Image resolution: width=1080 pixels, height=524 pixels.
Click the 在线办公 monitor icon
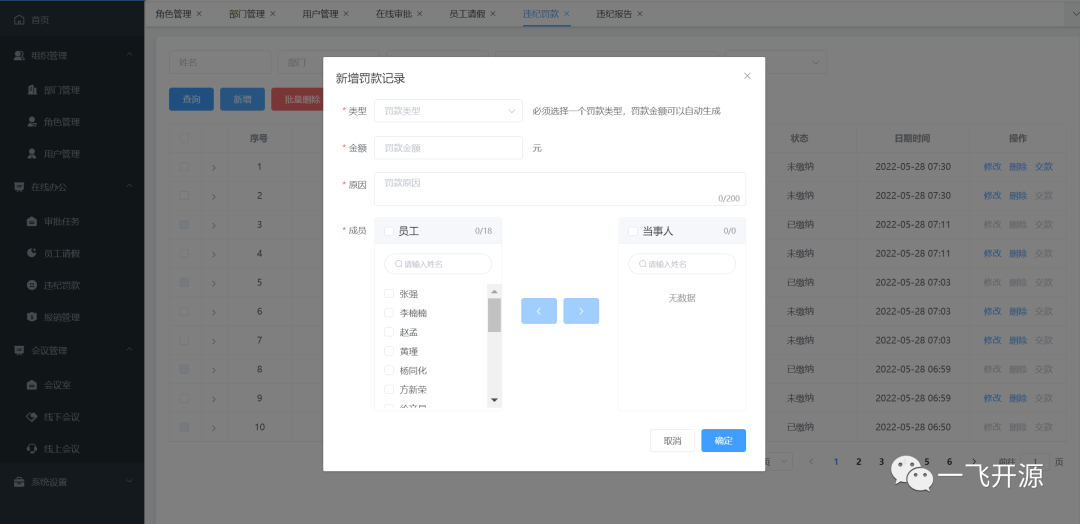click(x=19, y=187)
